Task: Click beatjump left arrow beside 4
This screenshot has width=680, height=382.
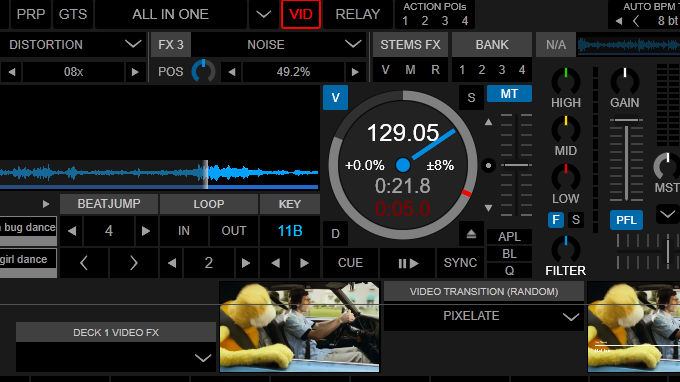Action: pos(72,231)
